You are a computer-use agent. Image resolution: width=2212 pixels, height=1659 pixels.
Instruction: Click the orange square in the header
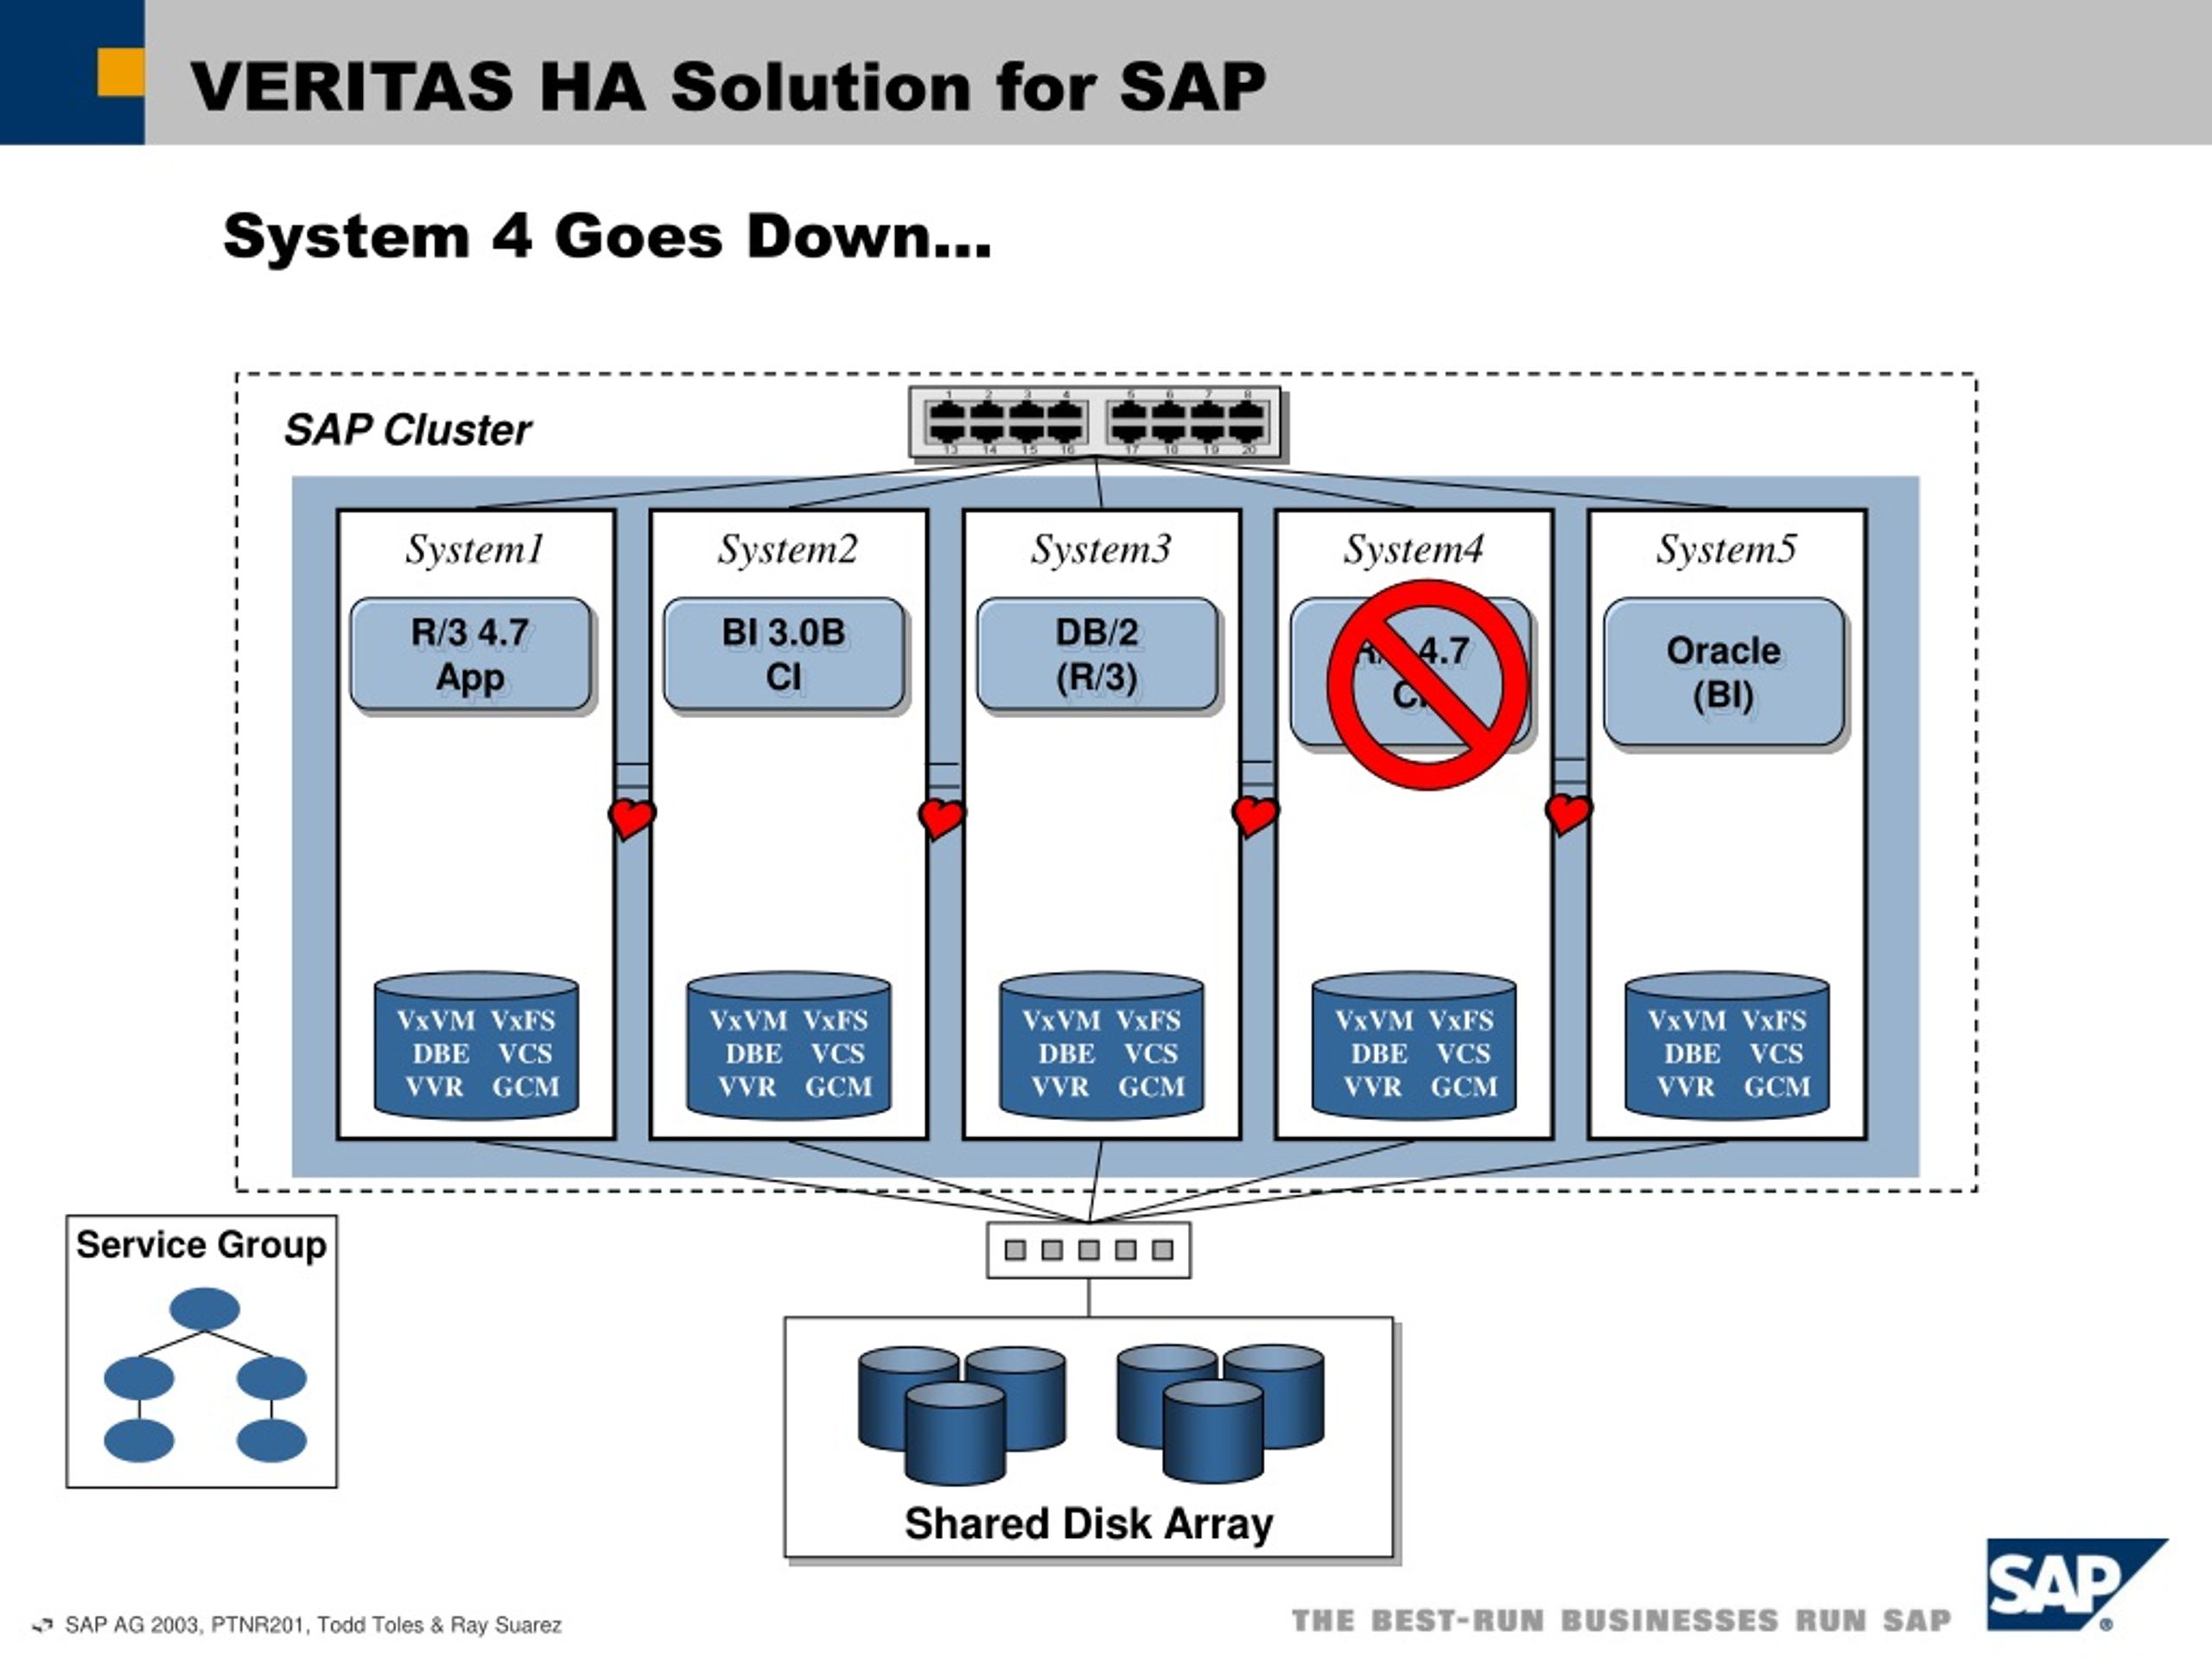click(x=121, y=73)
